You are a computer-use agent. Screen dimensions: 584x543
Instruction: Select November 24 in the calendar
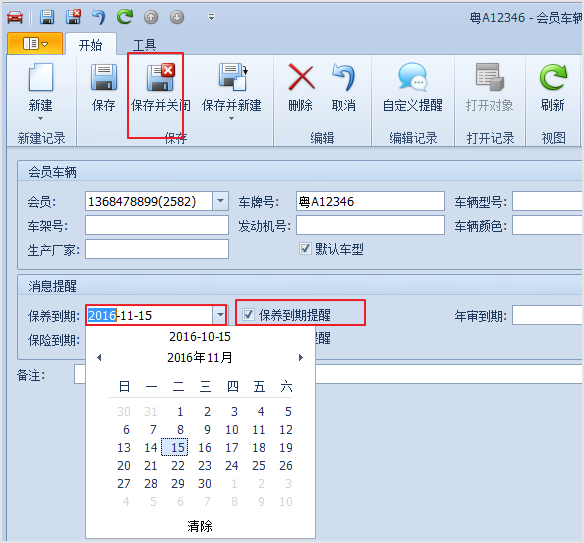click(x=232, y=466)
